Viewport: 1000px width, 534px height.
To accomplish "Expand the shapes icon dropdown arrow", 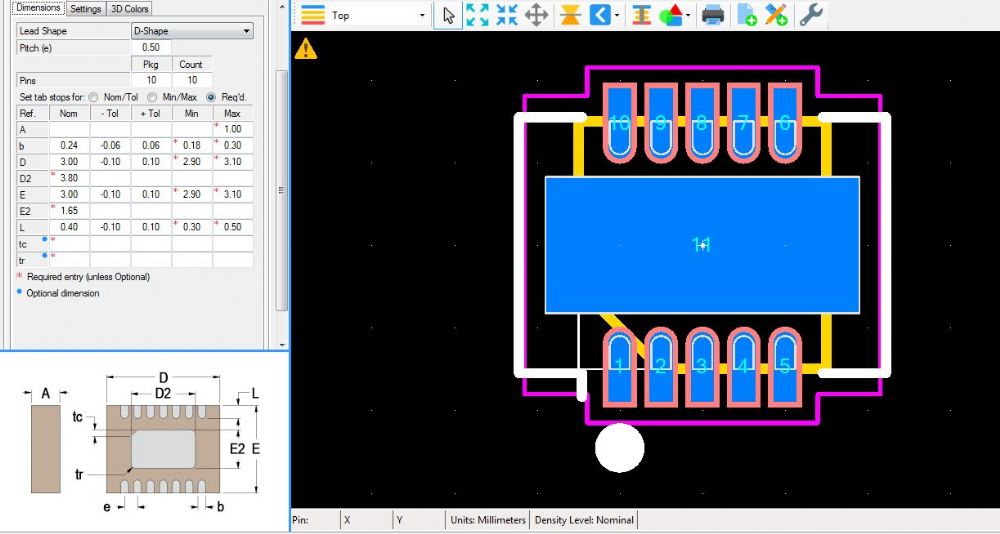I will coord(689,16).
